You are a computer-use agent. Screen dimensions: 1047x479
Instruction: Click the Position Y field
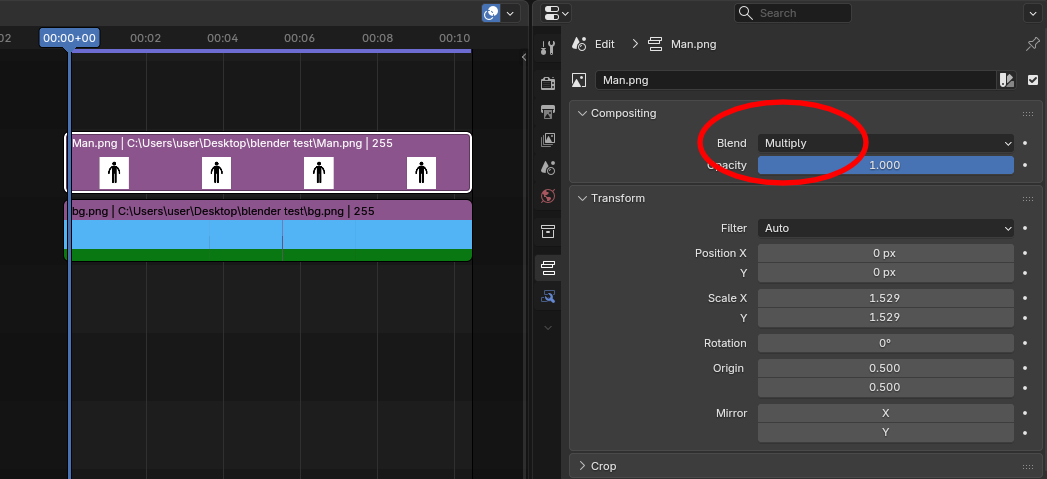click(x=885, y=273)
